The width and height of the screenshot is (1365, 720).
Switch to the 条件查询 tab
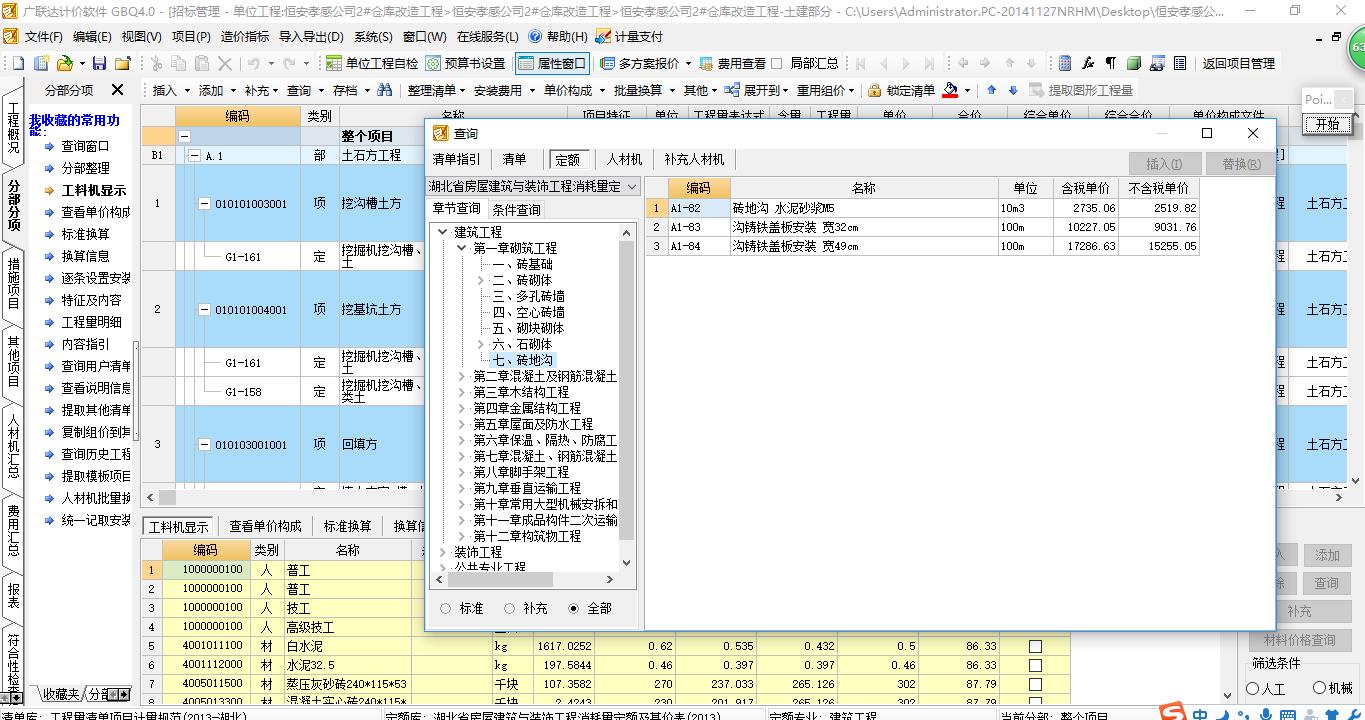click(517, 209)
